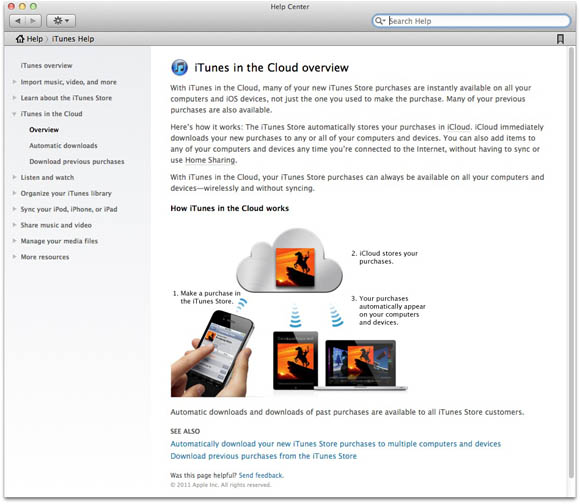Collapse iTunes in the Cloud section
Image resolution: width=580 pixels, height=504 pixels.
[x=14, y=114]
